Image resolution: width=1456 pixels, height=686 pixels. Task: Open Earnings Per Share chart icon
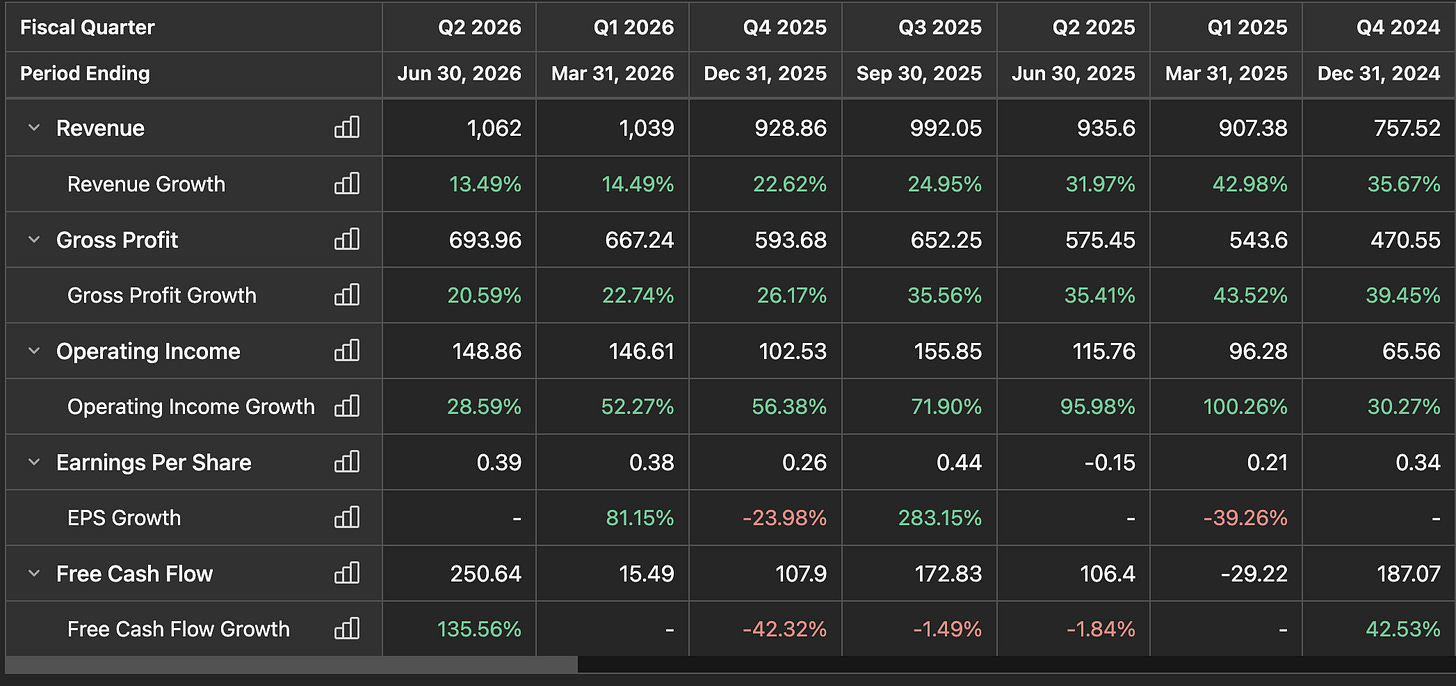pyautogui.click(x=347, y=462)
